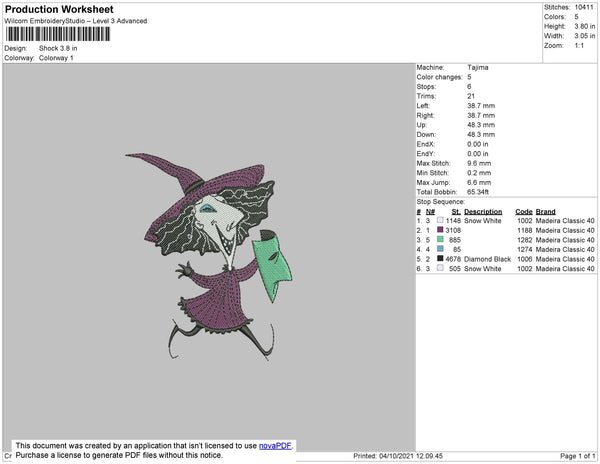Click the Snow White swatch beside 505
Screen dimensions: 600x464
coord(440,268)
